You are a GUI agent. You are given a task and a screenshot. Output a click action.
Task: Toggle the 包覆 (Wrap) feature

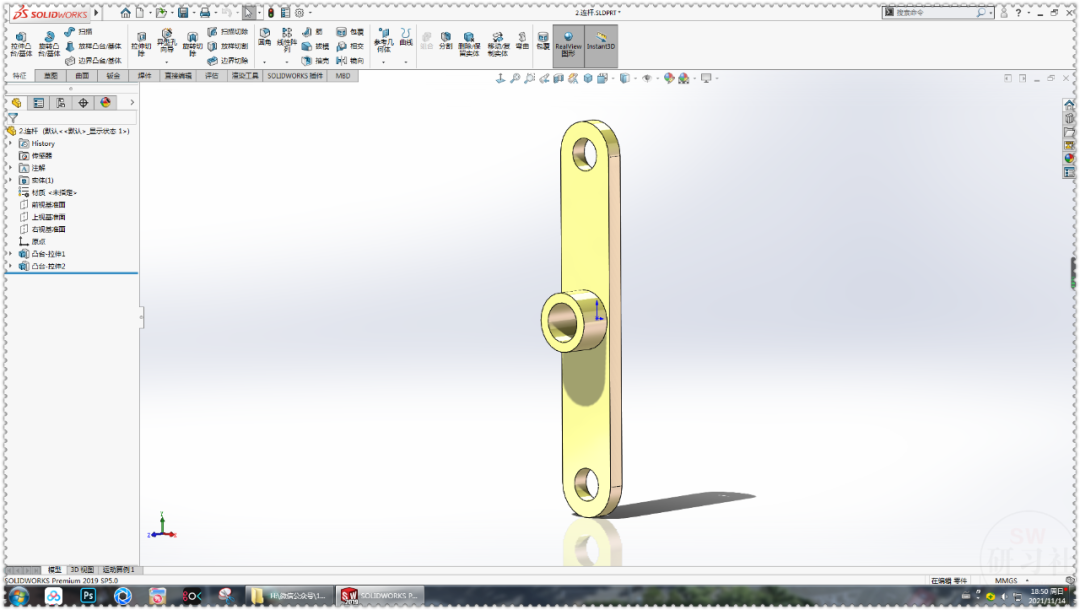[x=345, y=31]
